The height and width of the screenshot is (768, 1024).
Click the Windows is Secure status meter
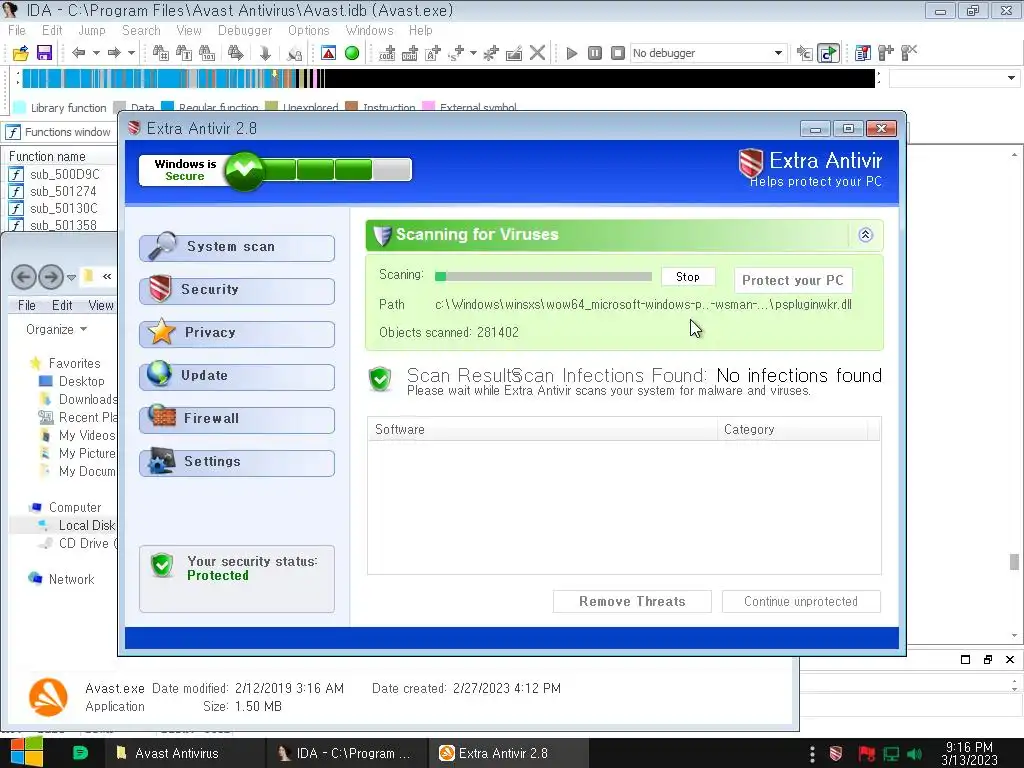pyautogui.click(x=275, y=170)
